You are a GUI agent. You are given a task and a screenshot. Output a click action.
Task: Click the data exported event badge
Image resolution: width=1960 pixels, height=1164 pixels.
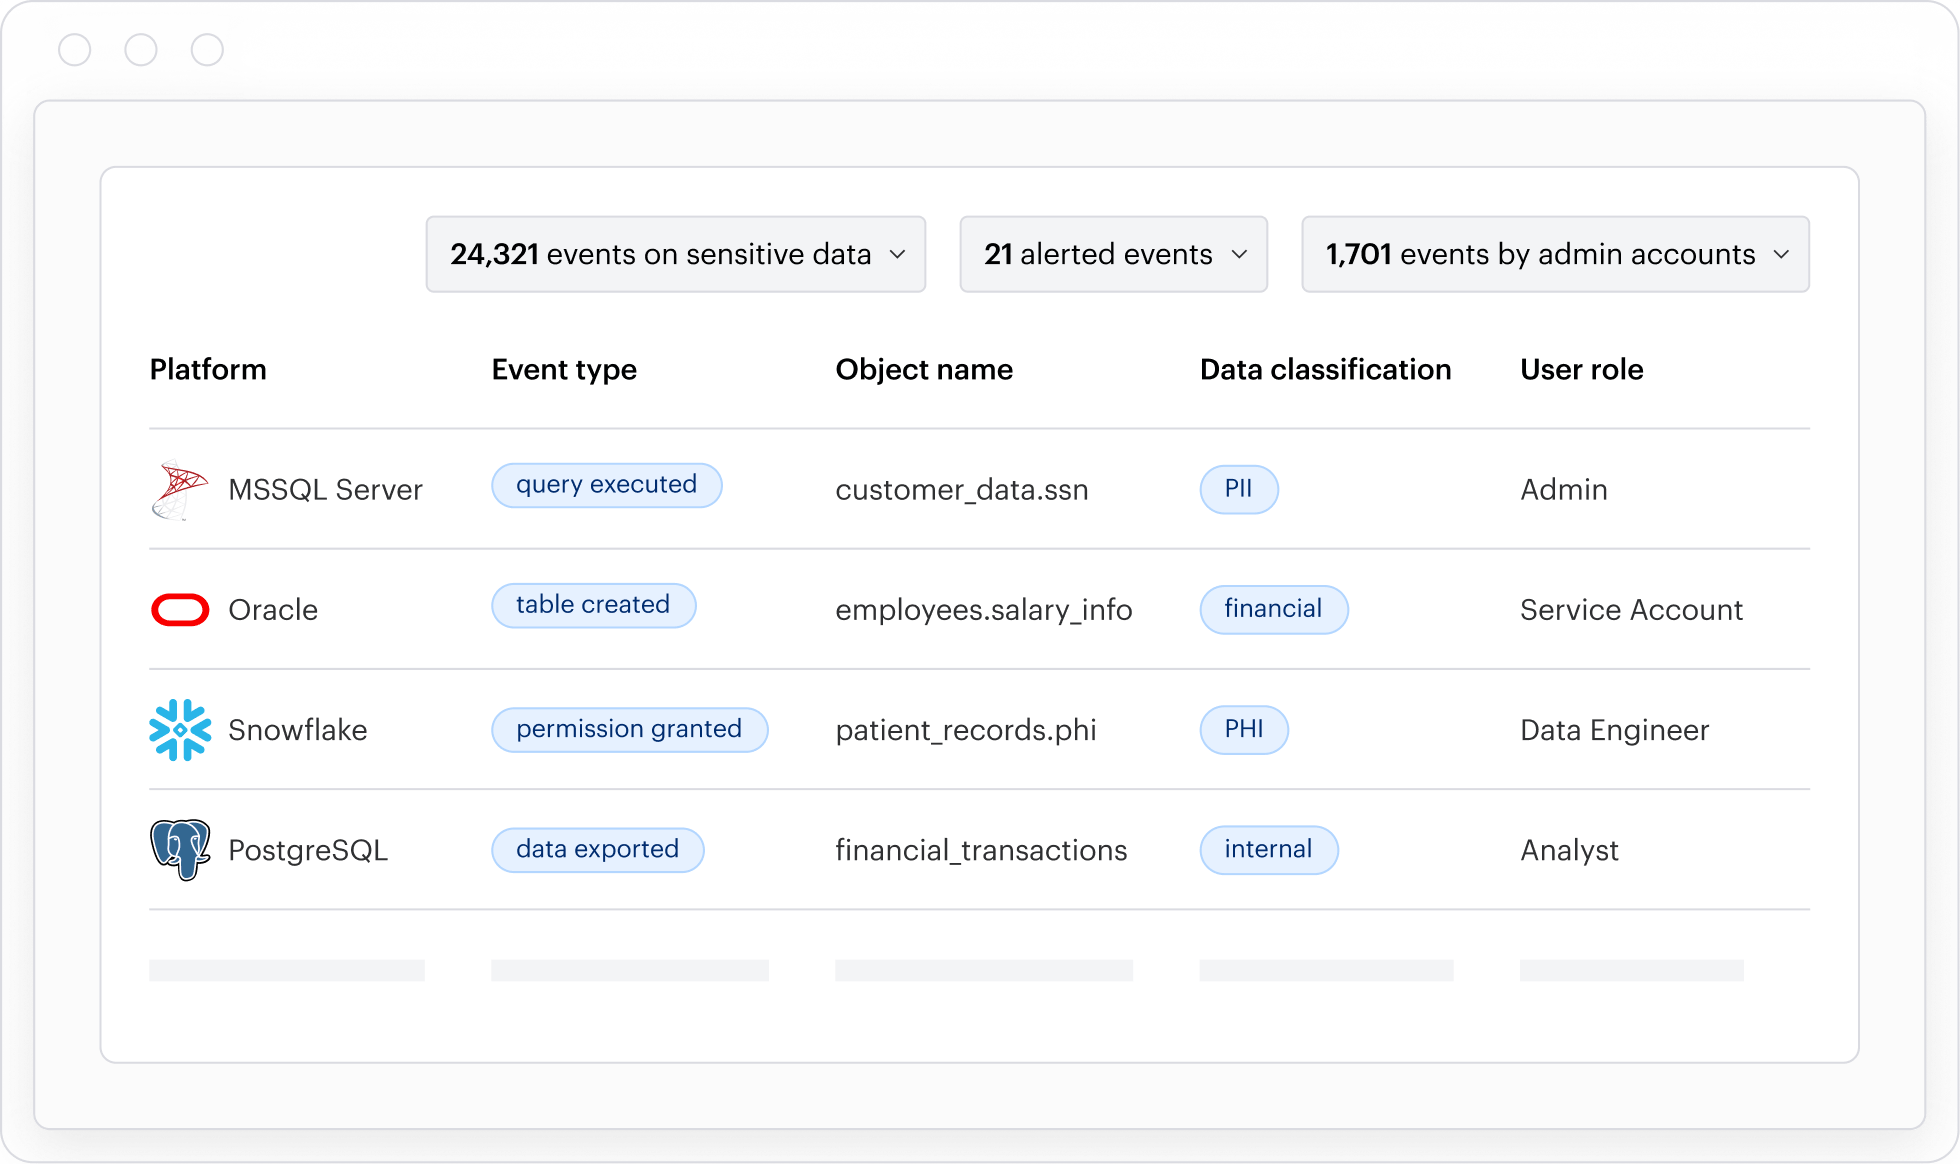597,849
